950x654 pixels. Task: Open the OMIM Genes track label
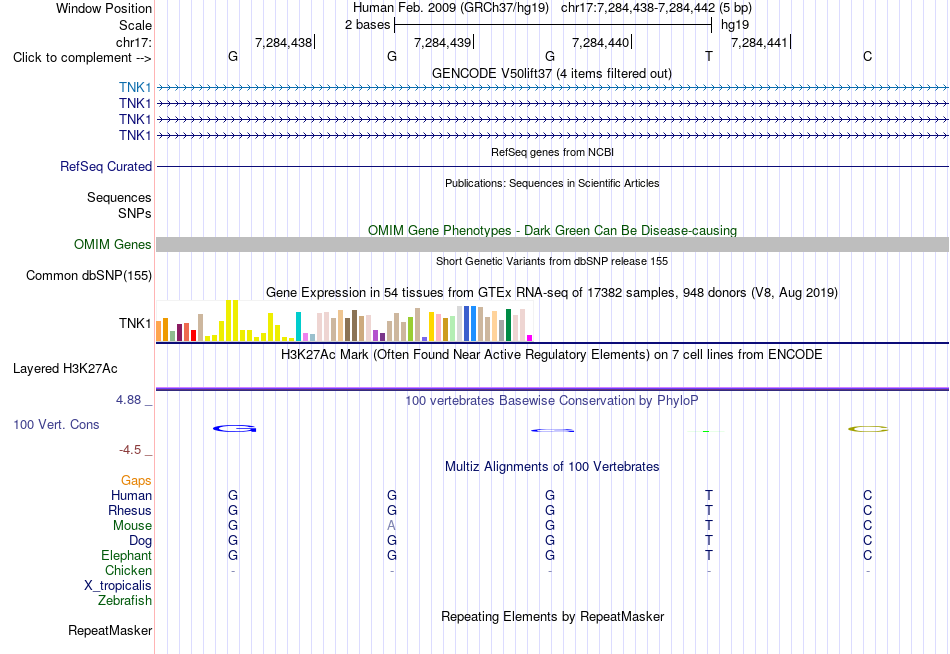(x=112, y=244)
